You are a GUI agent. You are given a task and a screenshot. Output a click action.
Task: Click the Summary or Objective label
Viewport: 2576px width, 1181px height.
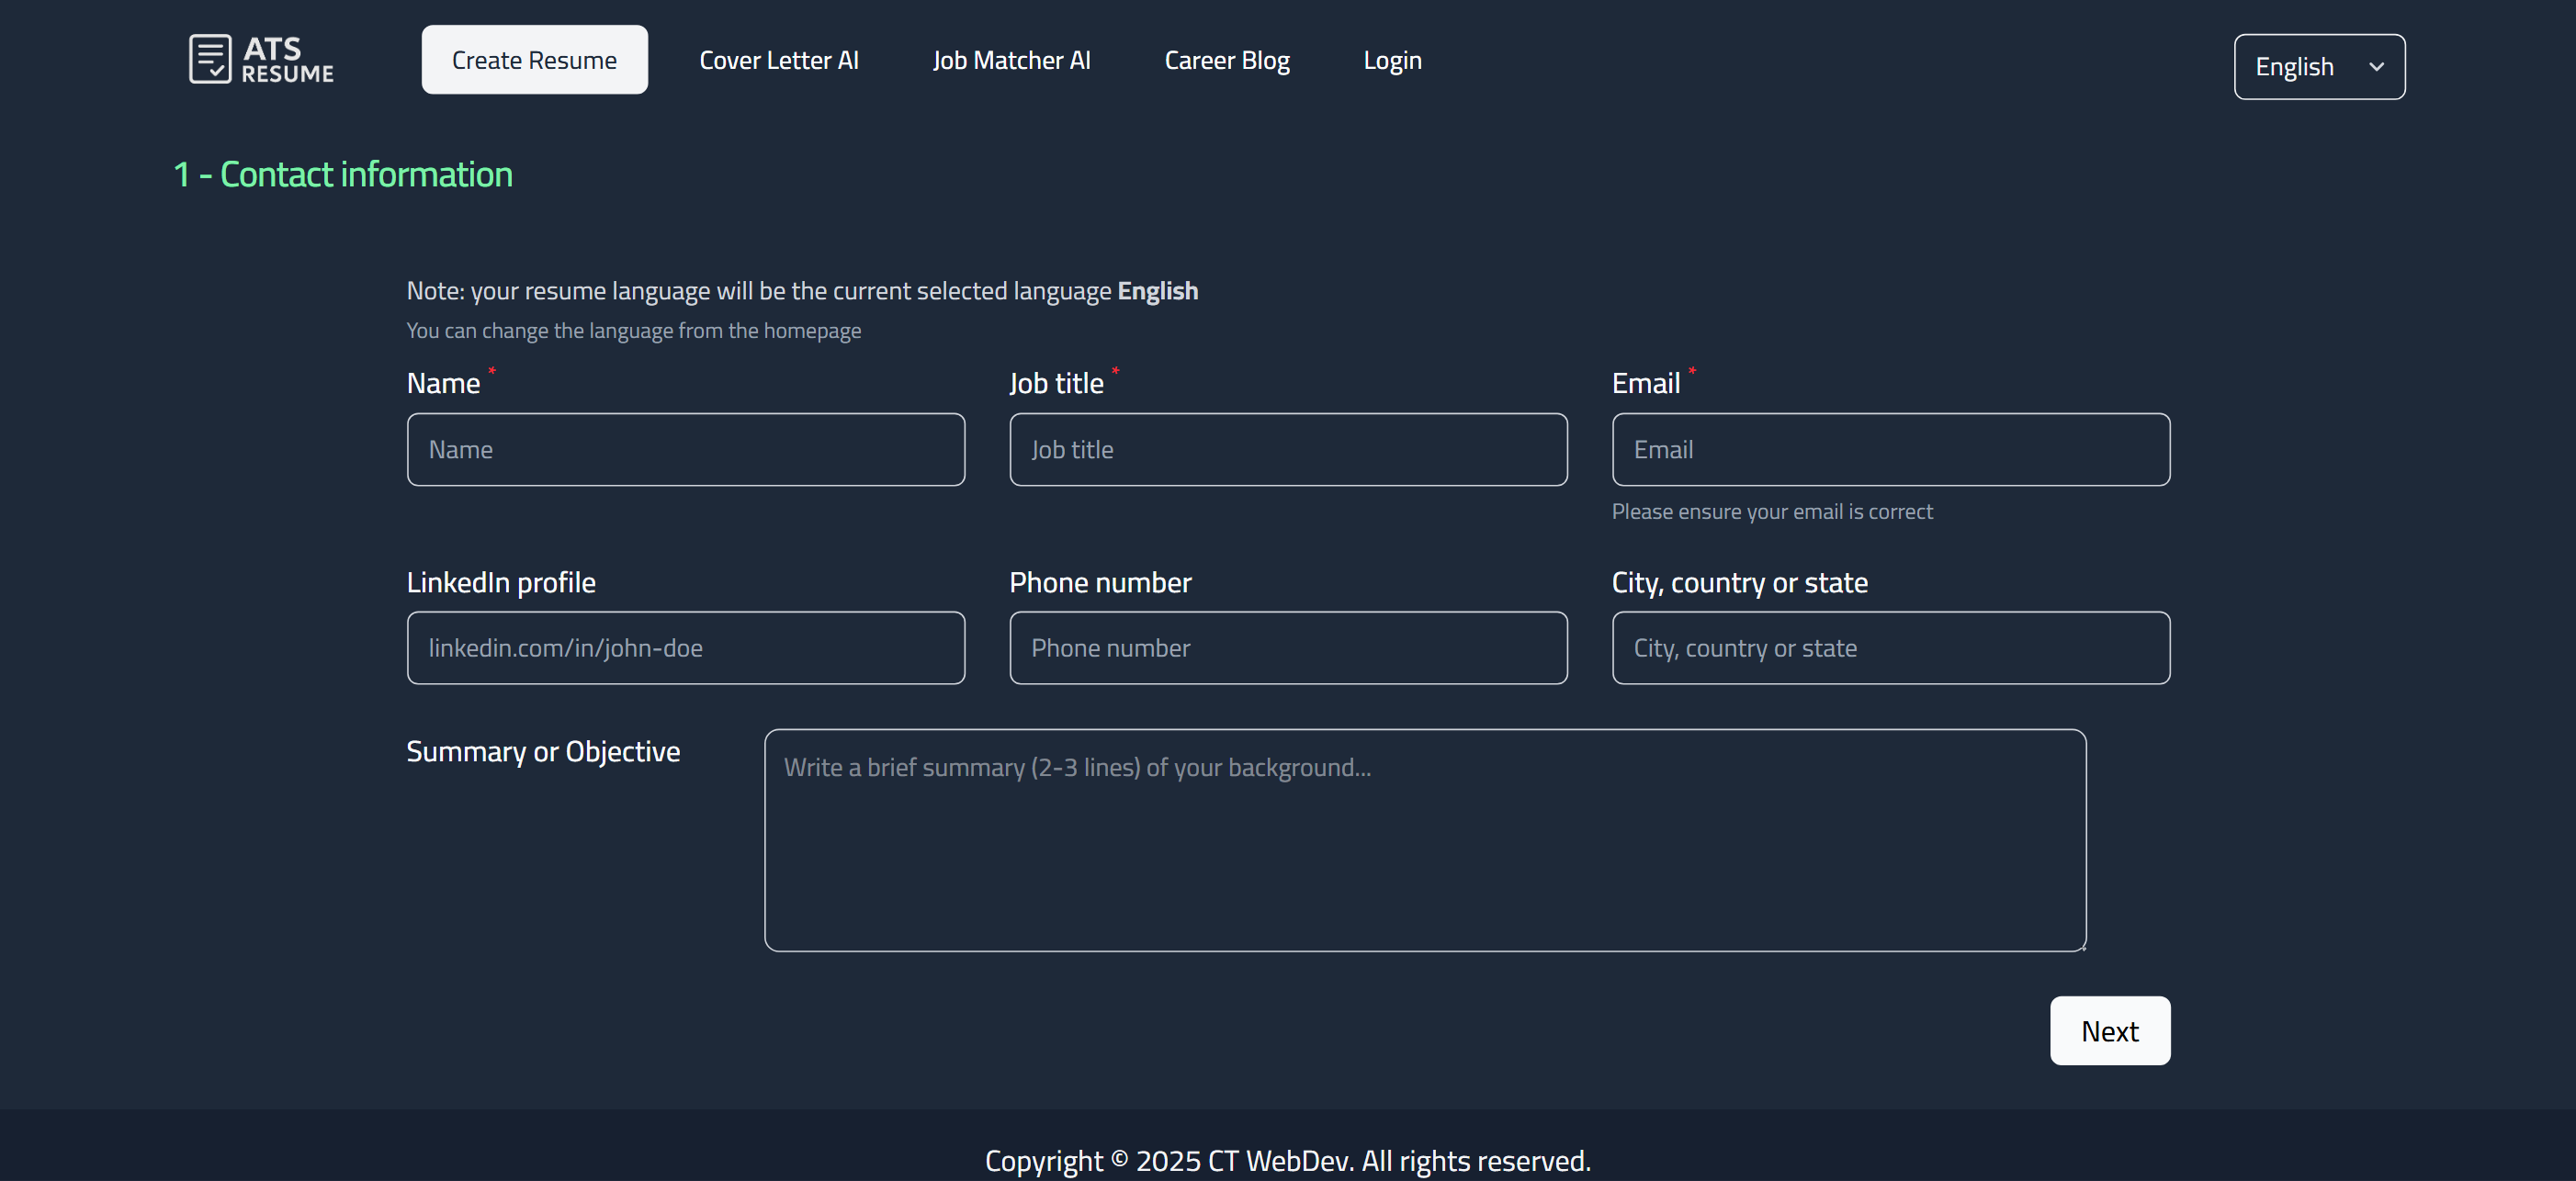(543, 752)
